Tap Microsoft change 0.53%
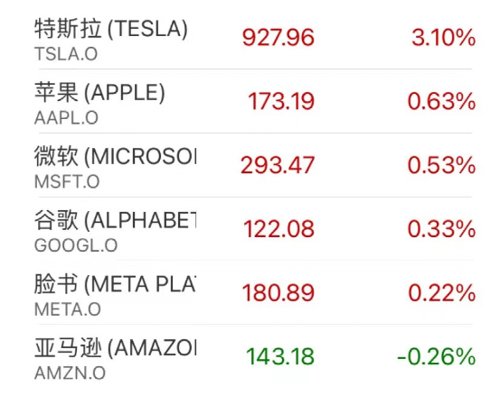 click(442, 165)
